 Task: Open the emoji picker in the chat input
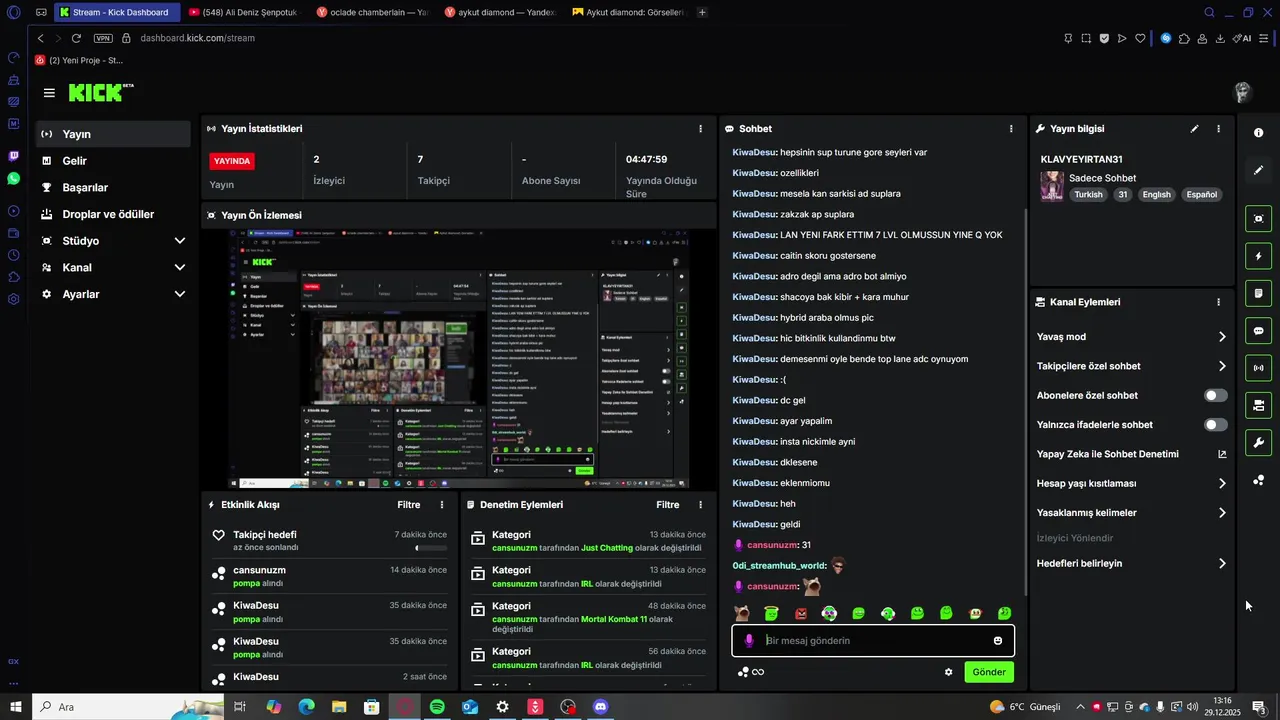click(x=998, y=641)
